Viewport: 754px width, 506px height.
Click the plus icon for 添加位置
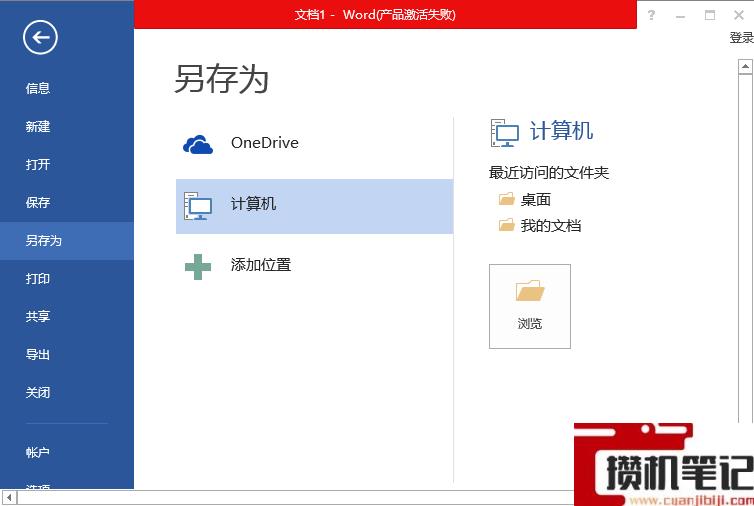point(198,267)
